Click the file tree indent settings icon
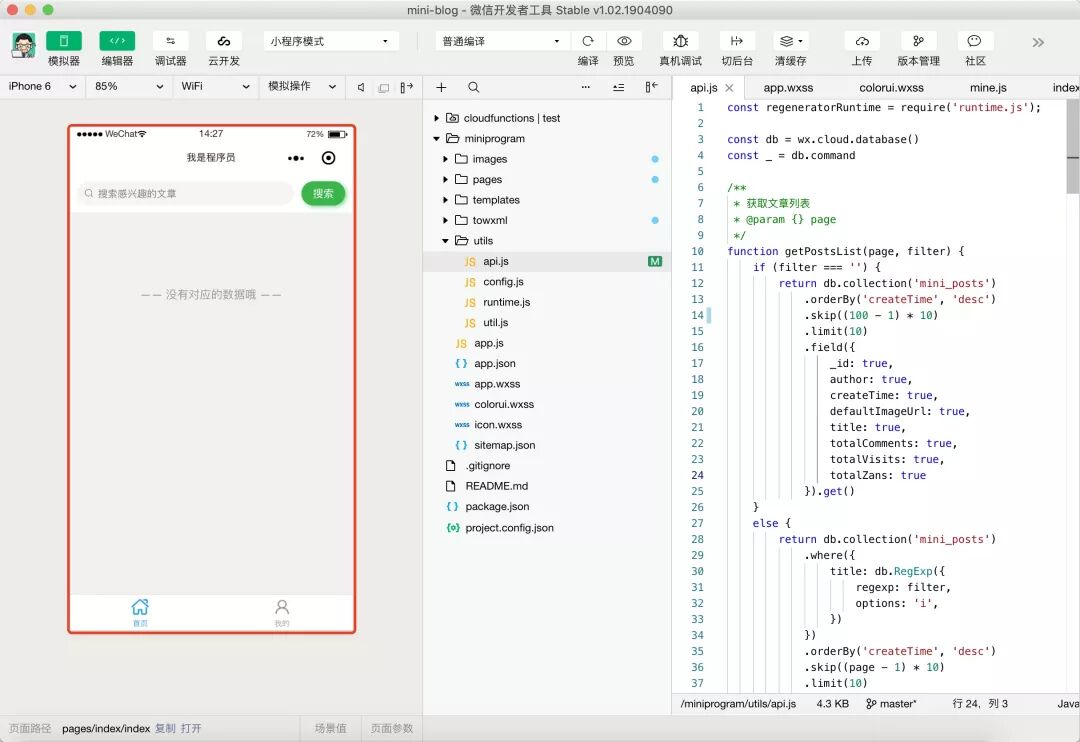The height and width of the screenshot is (742, 1080). (619, 87)
